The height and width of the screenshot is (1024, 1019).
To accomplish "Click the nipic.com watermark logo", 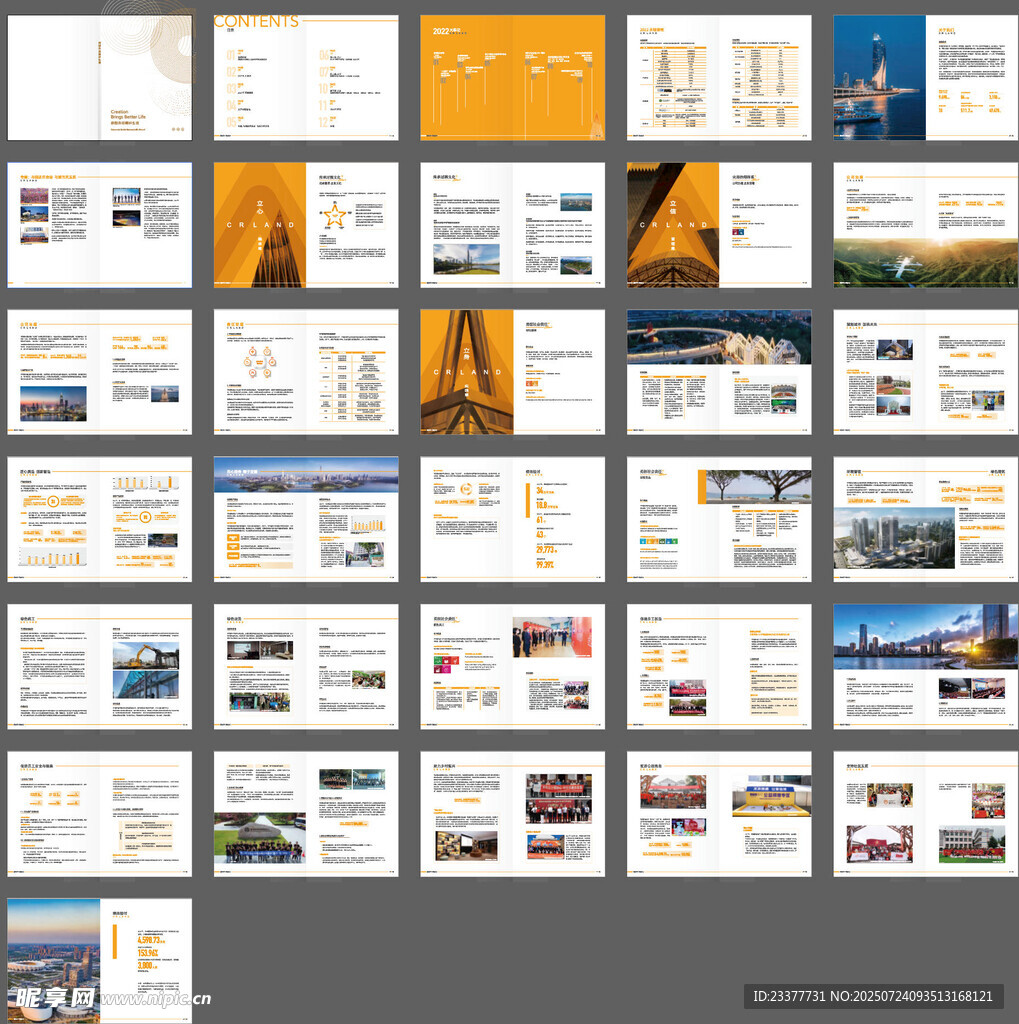I will coord(110,997).
